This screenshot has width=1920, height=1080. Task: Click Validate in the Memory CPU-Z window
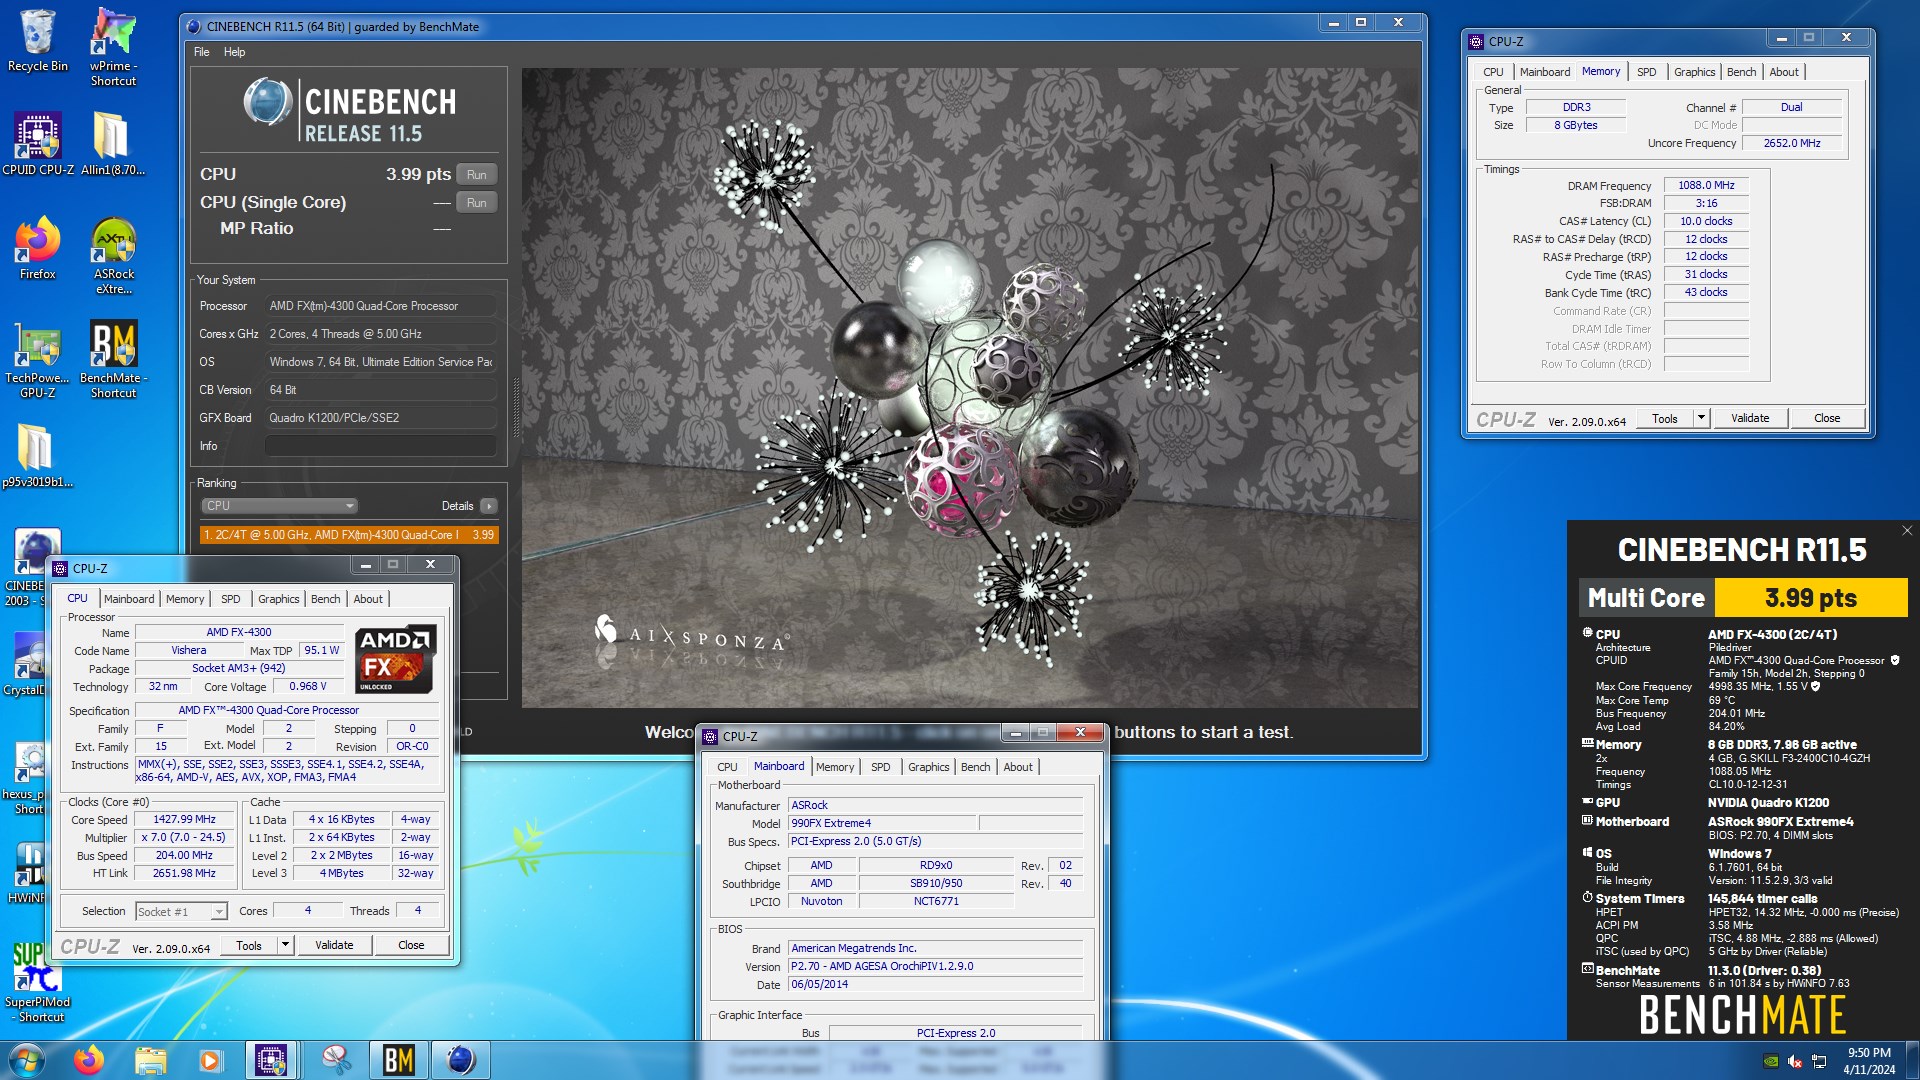point(1750,419)
